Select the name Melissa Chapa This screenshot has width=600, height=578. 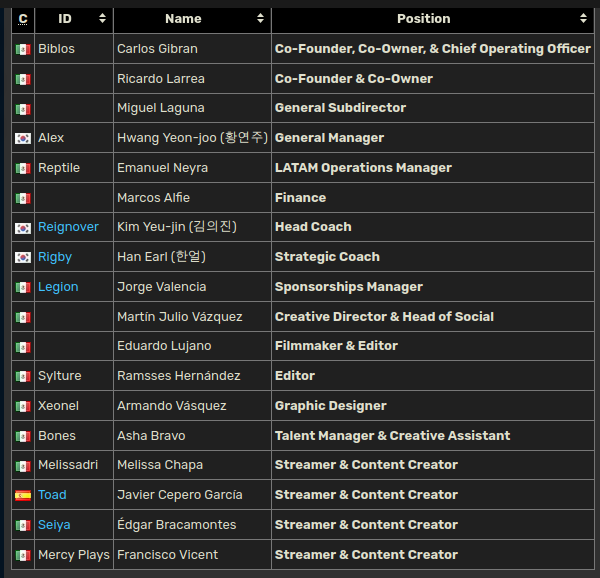coord(160,465)
